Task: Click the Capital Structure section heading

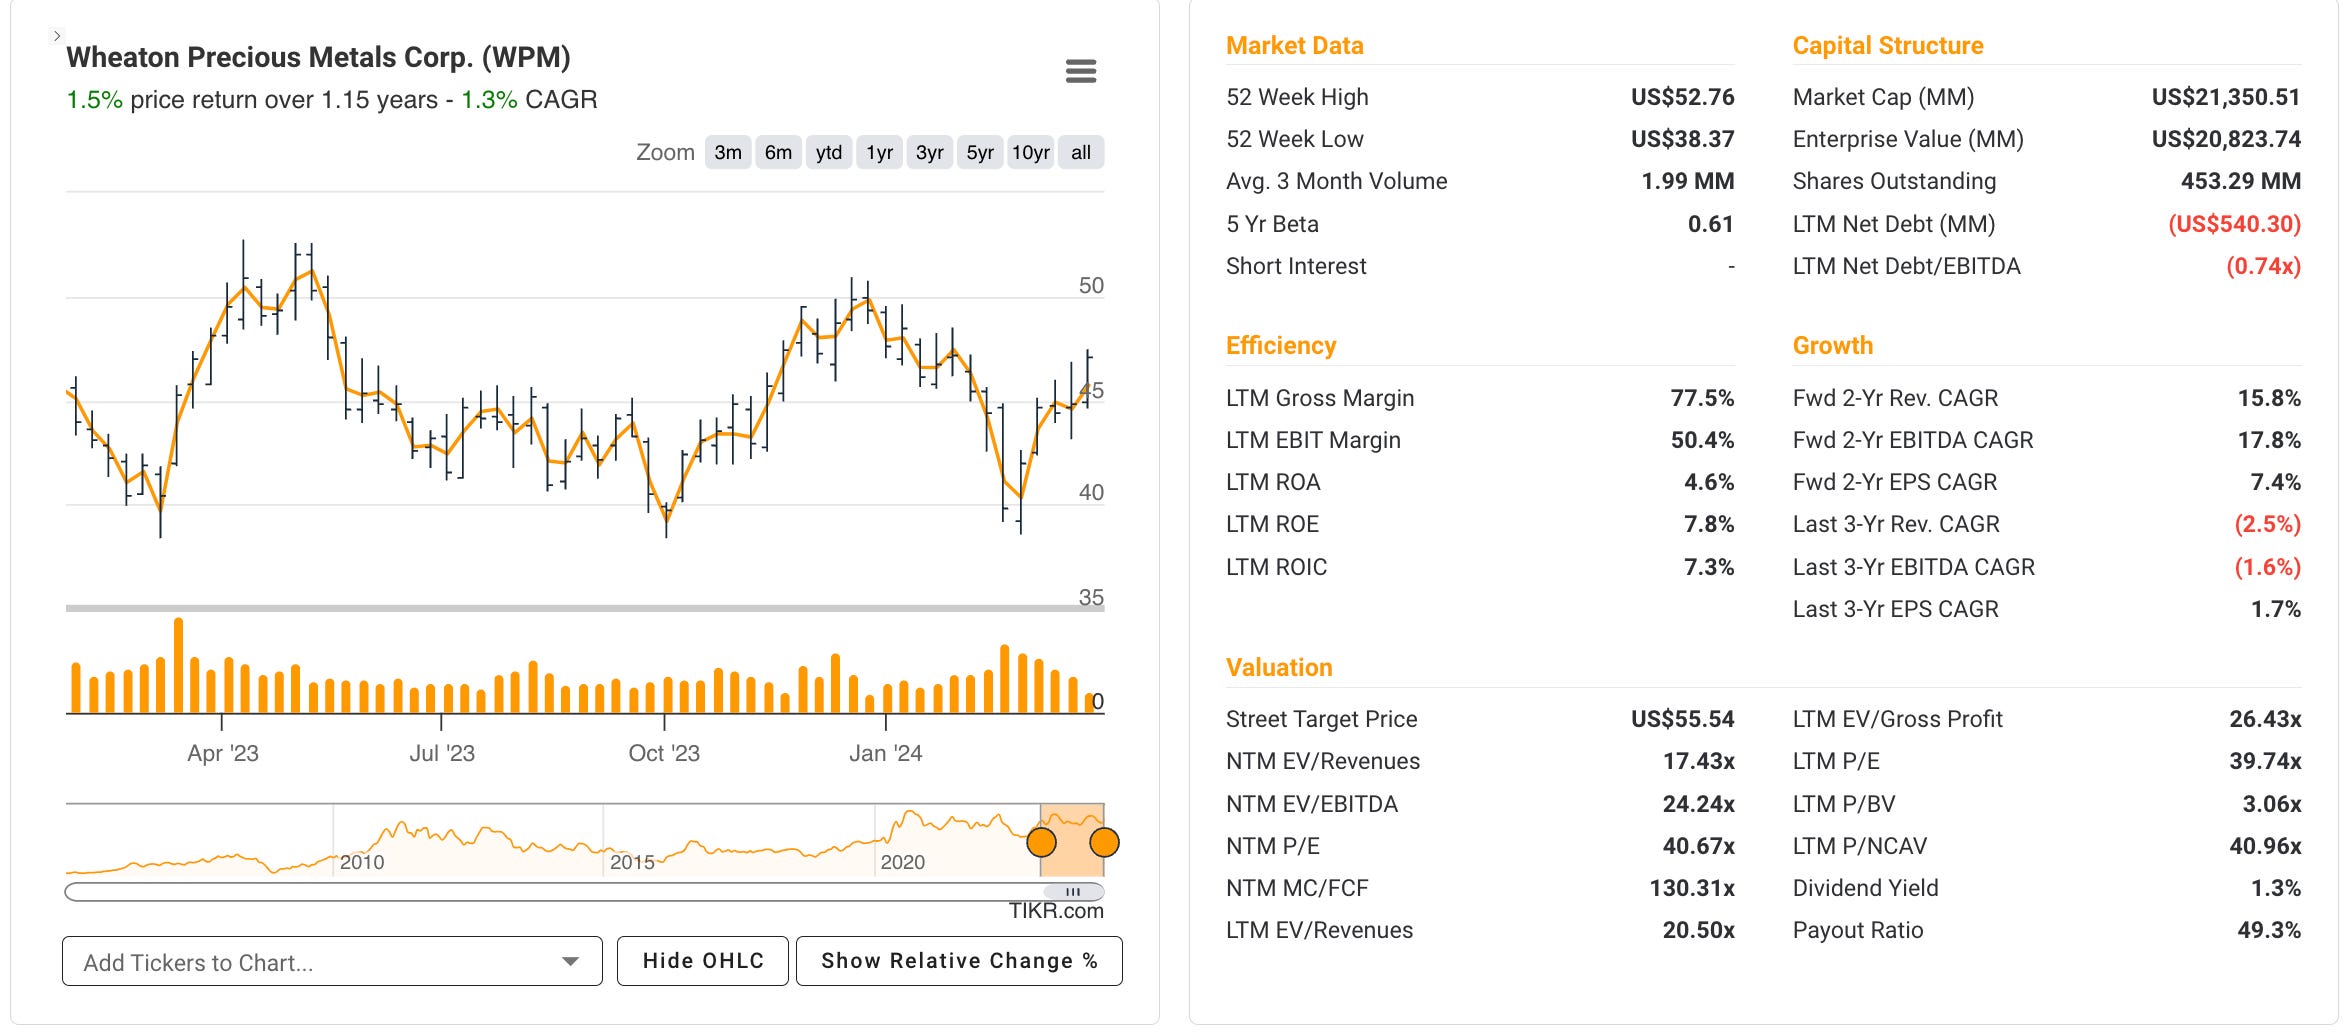Action: [1888, 46]
